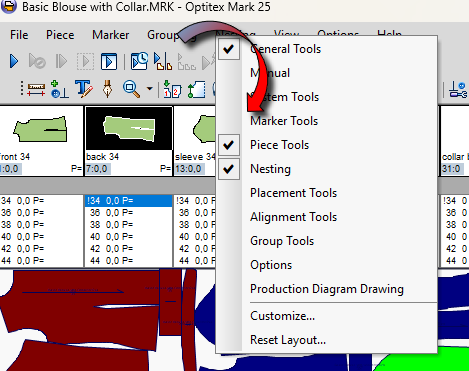Select the fountain pen nib tool icon
The height and width of the screenshot is (371, 469).
click(x=107, y=89)
